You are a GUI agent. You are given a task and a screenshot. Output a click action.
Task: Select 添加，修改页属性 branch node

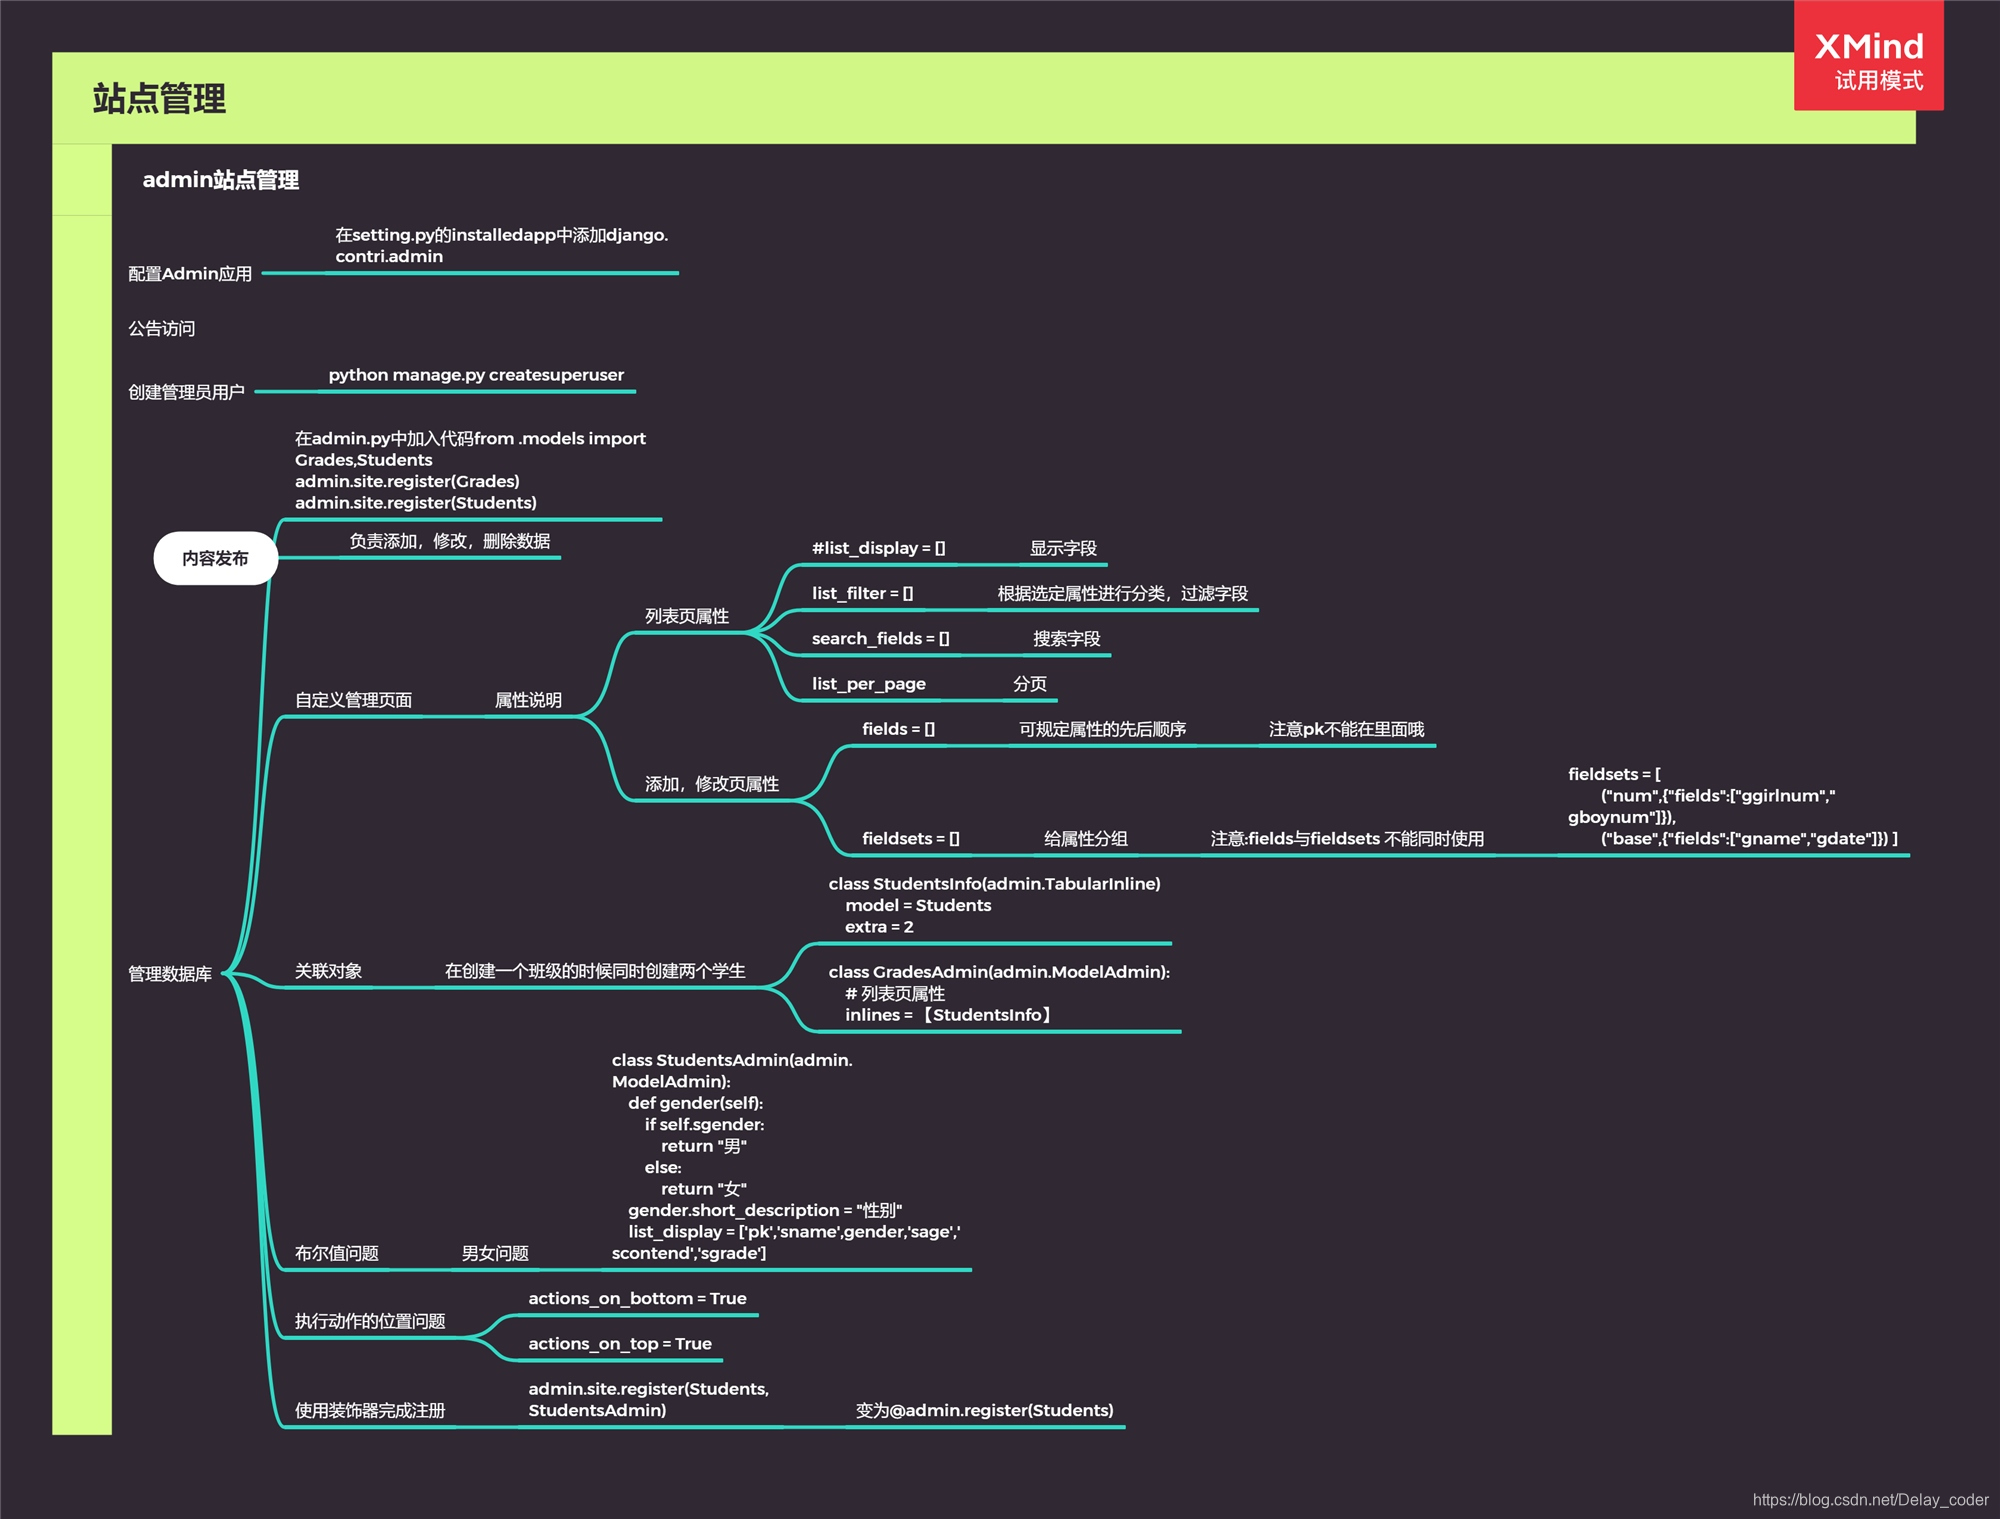coord(711,784)
